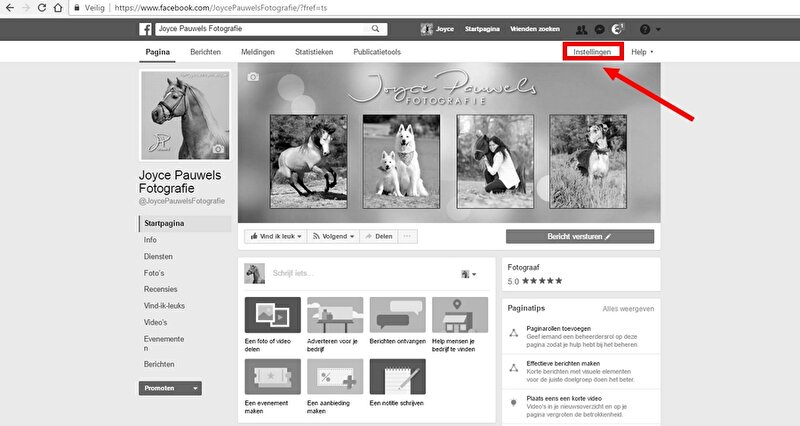Viewport: 800px width, 426px height.
Task: Click camera icon on profile picture
Action: click(219, 149)
